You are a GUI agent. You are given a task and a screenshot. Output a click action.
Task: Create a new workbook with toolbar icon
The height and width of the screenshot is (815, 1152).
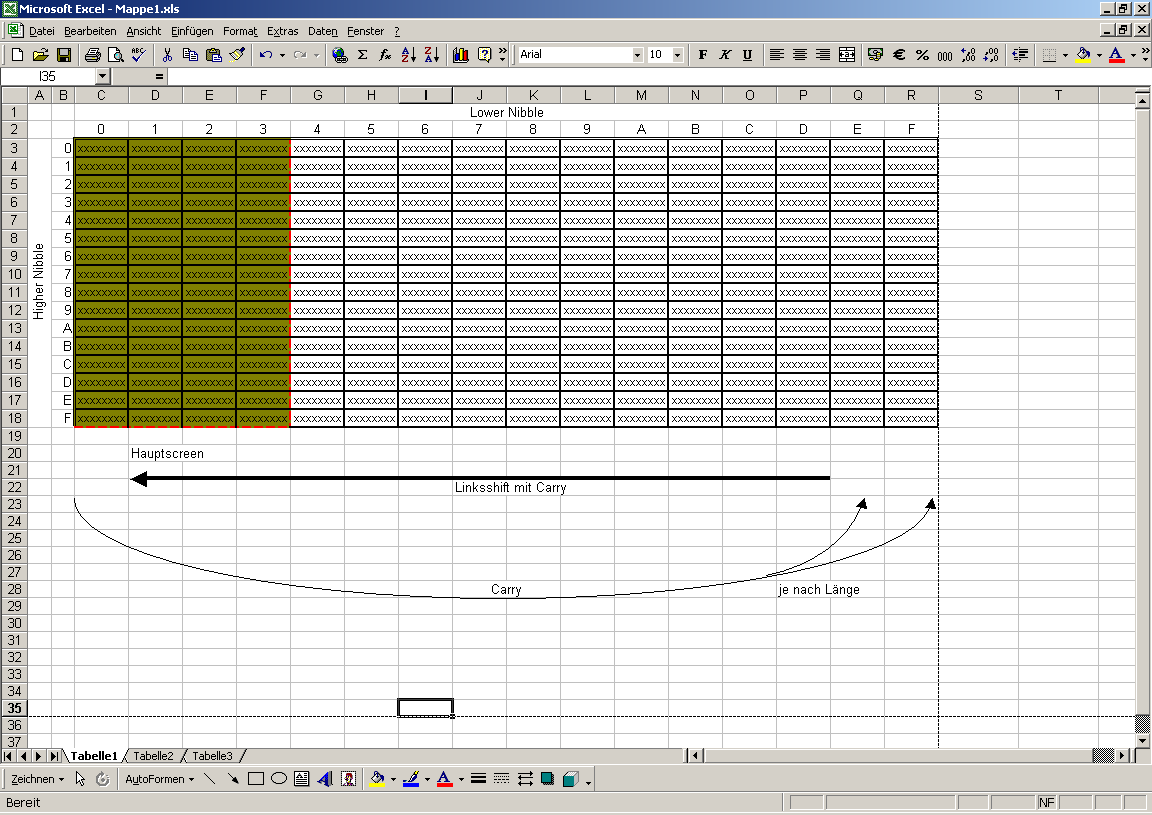point(18,54)
